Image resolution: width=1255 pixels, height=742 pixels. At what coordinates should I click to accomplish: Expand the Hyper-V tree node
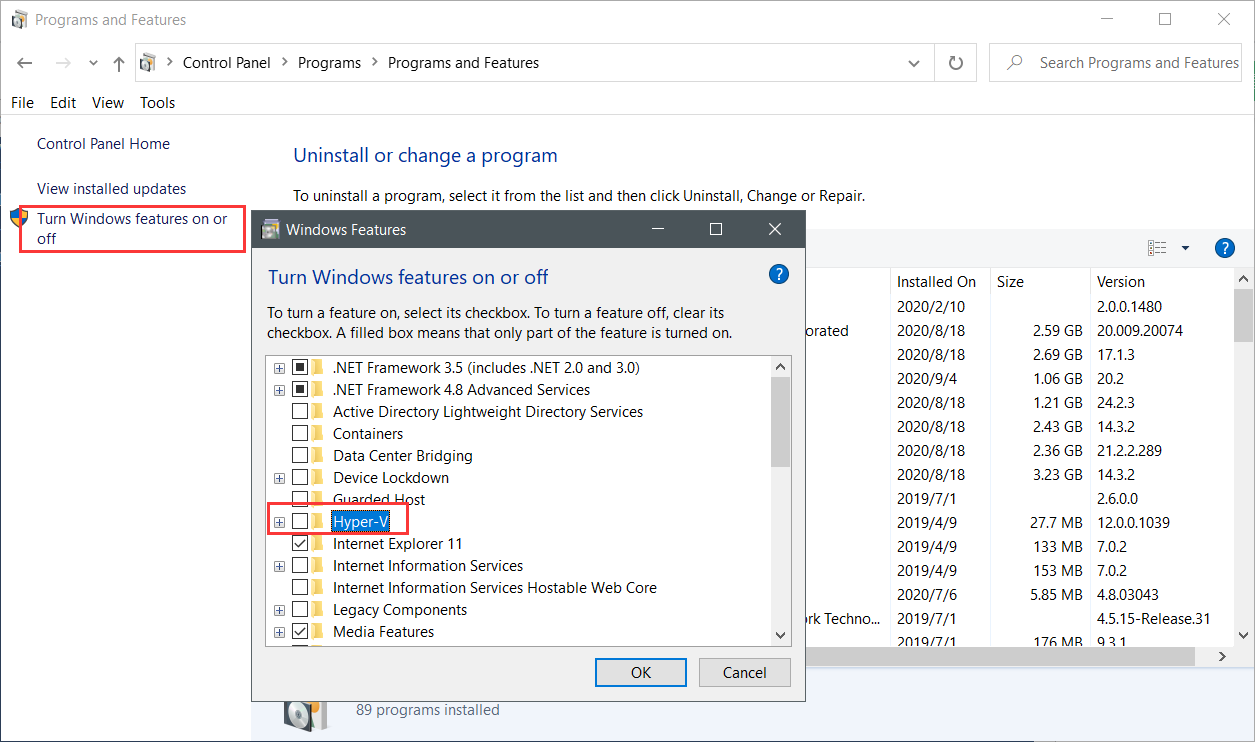(x=279, y=522)
